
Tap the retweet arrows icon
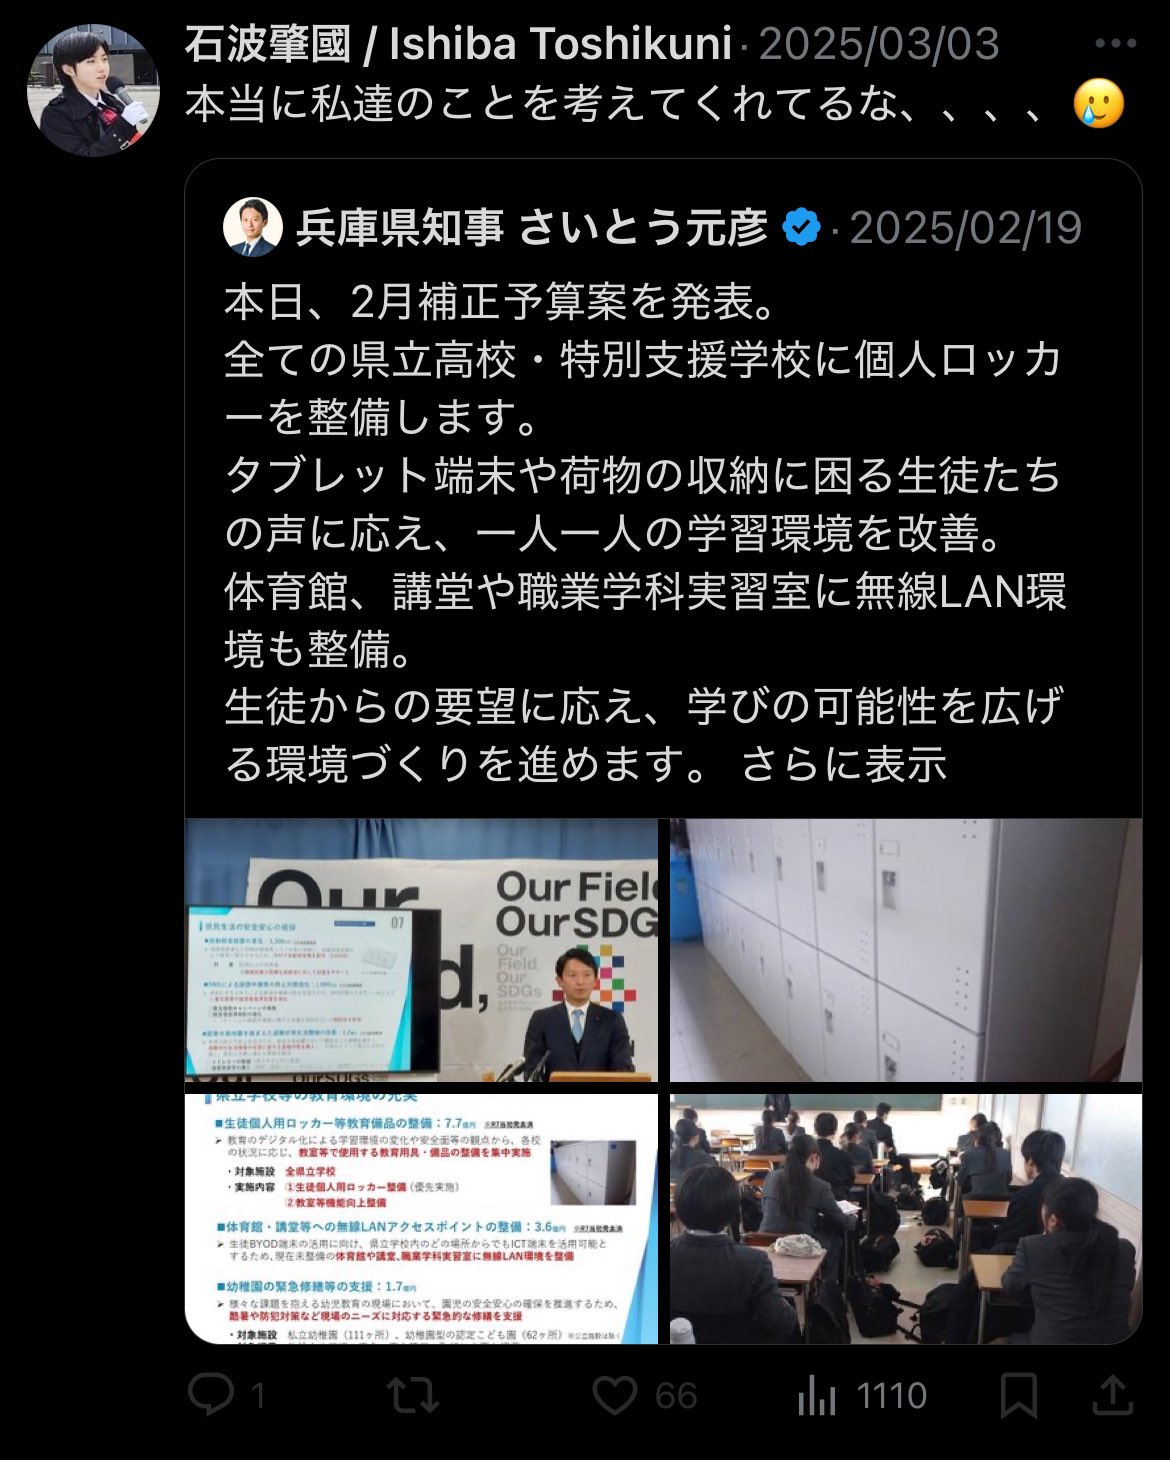click(413, 1395)
